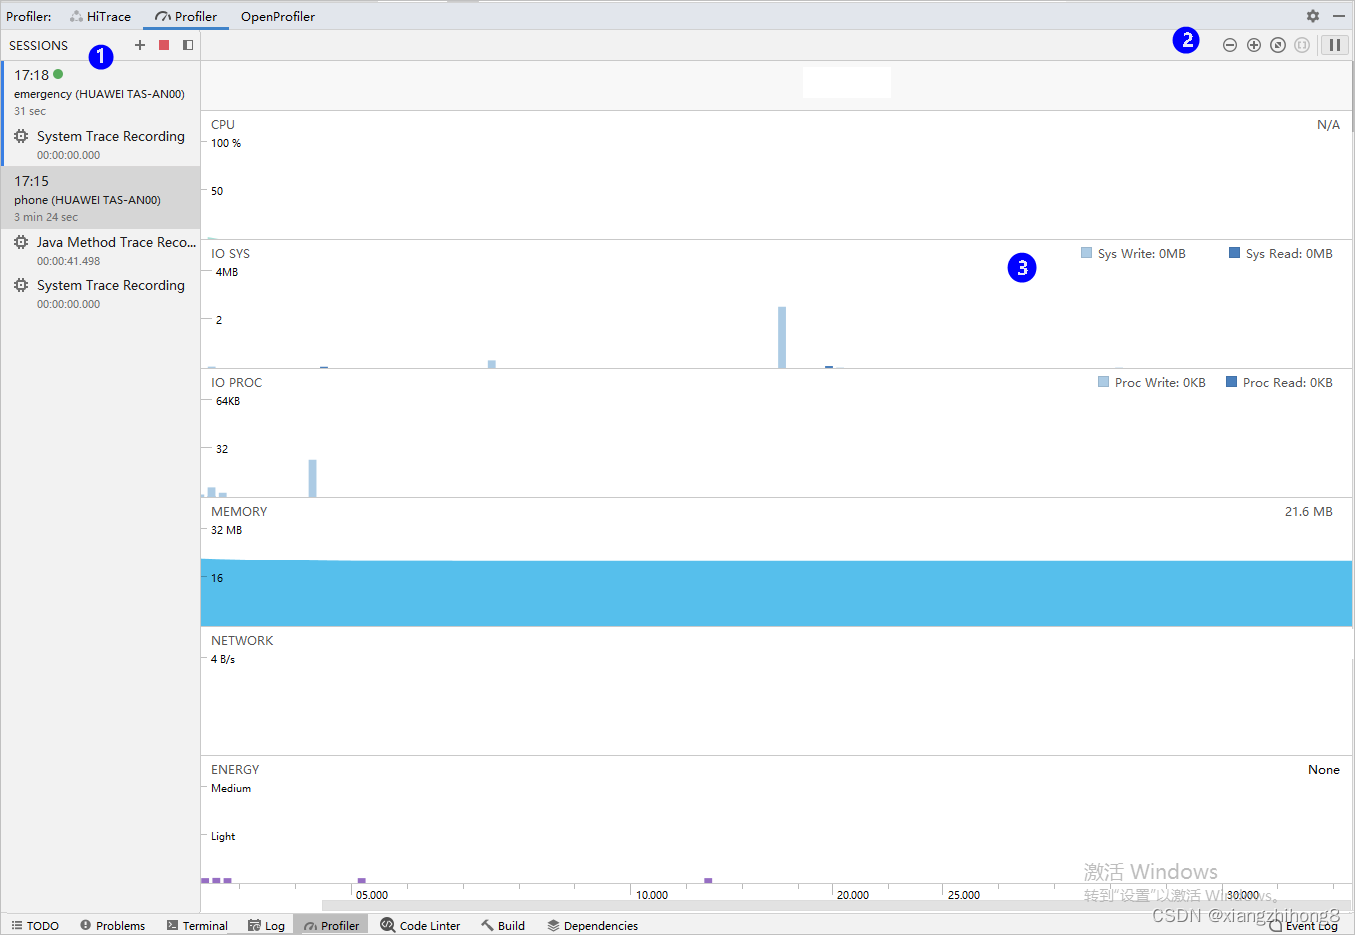This screenshot has height=935, width=1355.
Task: Open the Dependencies panel at the bottom
Action: point(592,925)
